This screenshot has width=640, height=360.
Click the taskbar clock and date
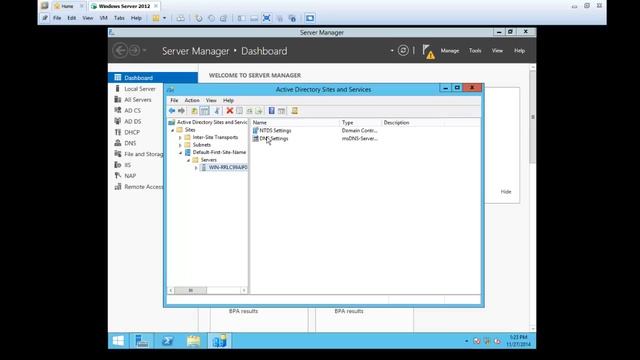click(x=518, y=341)
